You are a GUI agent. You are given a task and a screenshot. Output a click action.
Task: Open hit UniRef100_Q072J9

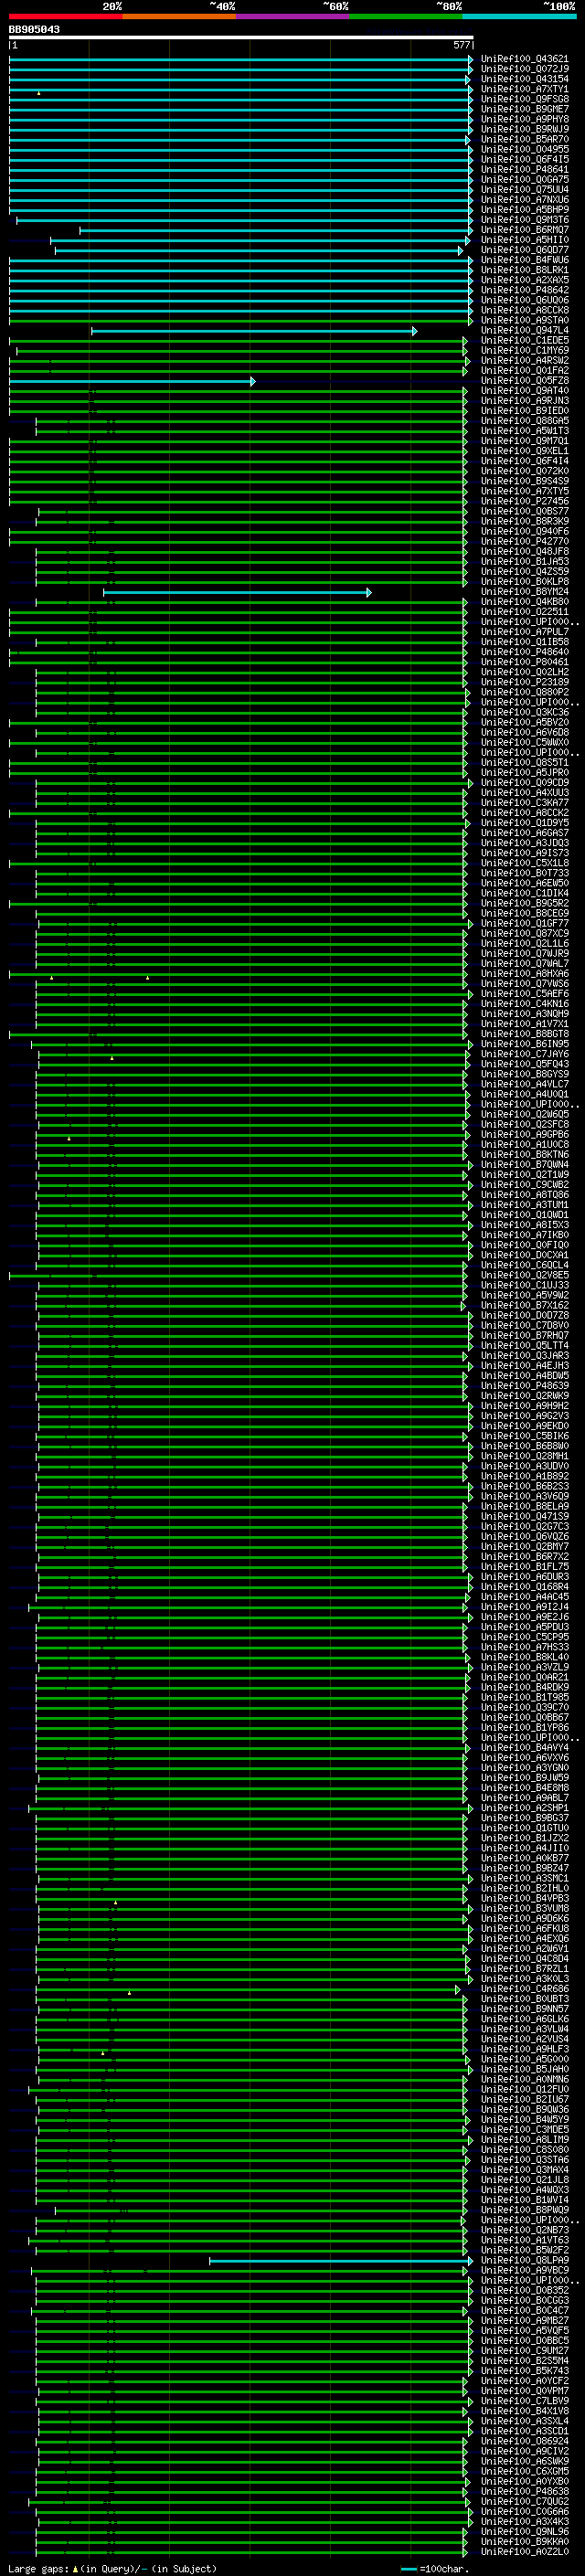coord(524,69)
